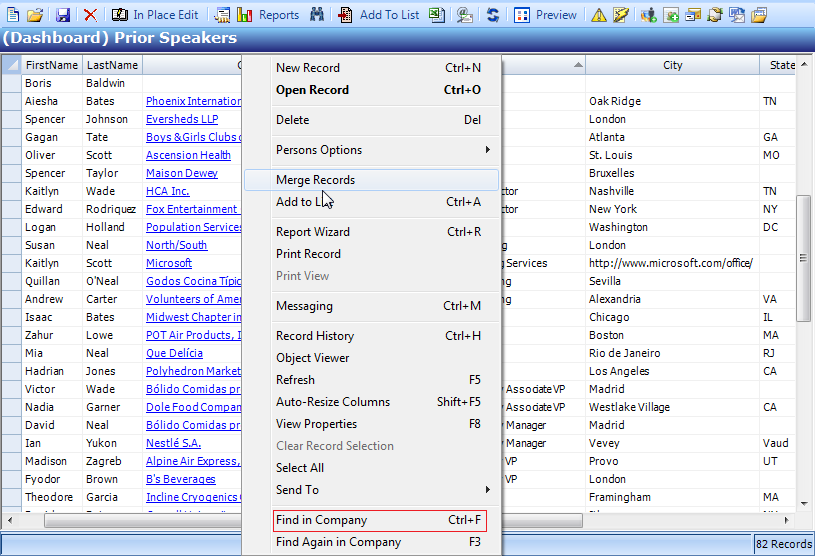Click the select-all corner cell of grid
This screenshot has height=556, width=820.
[11, 65]
